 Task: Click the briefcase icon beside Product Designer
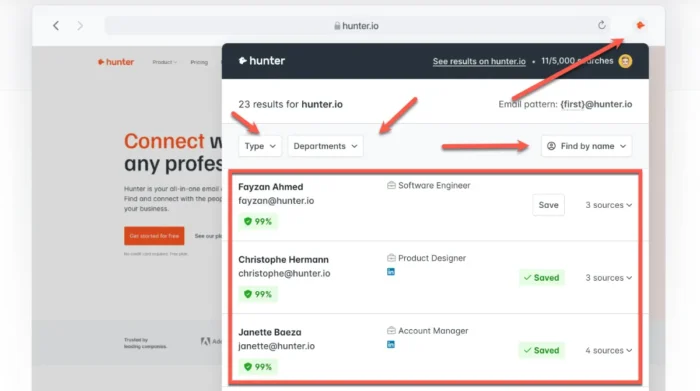point(391,258)
